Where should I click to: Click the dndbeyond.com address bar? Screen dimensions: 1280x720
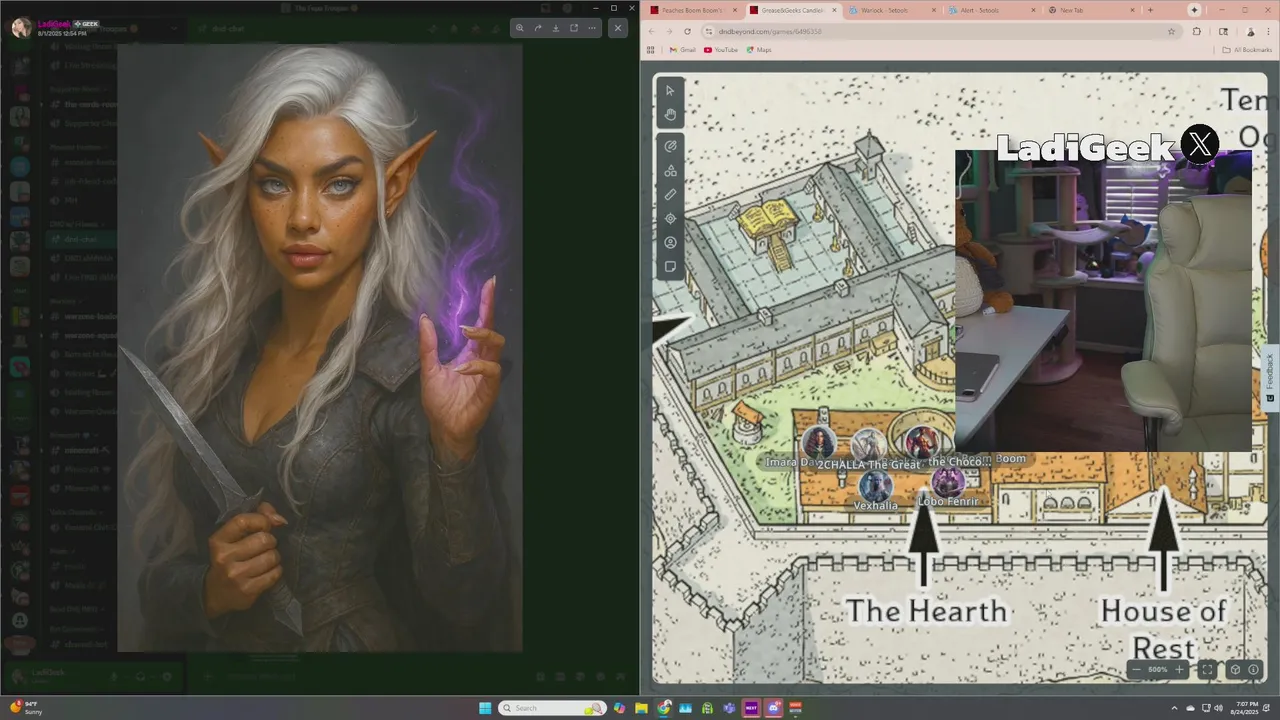(x=940, y=31)
